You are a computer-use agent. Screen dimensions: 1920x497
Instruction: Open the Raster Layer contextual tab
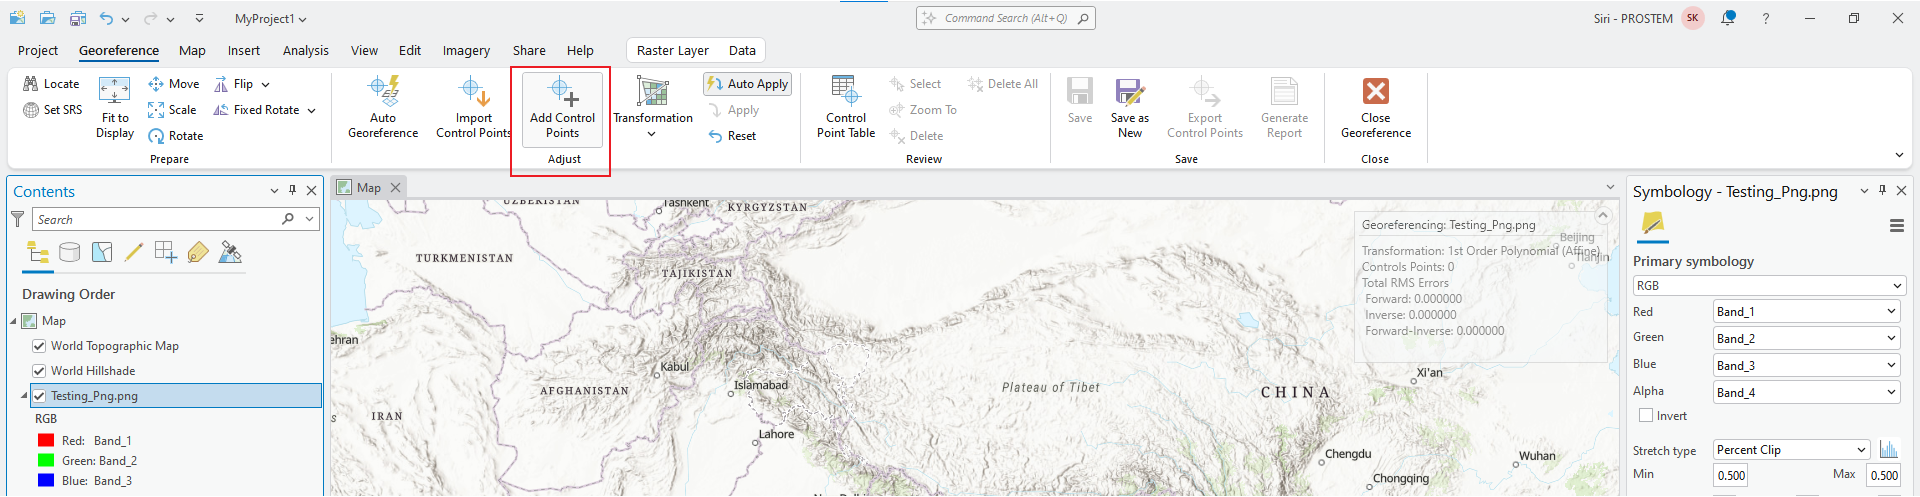pyautogui.click(x=672, y=50)
